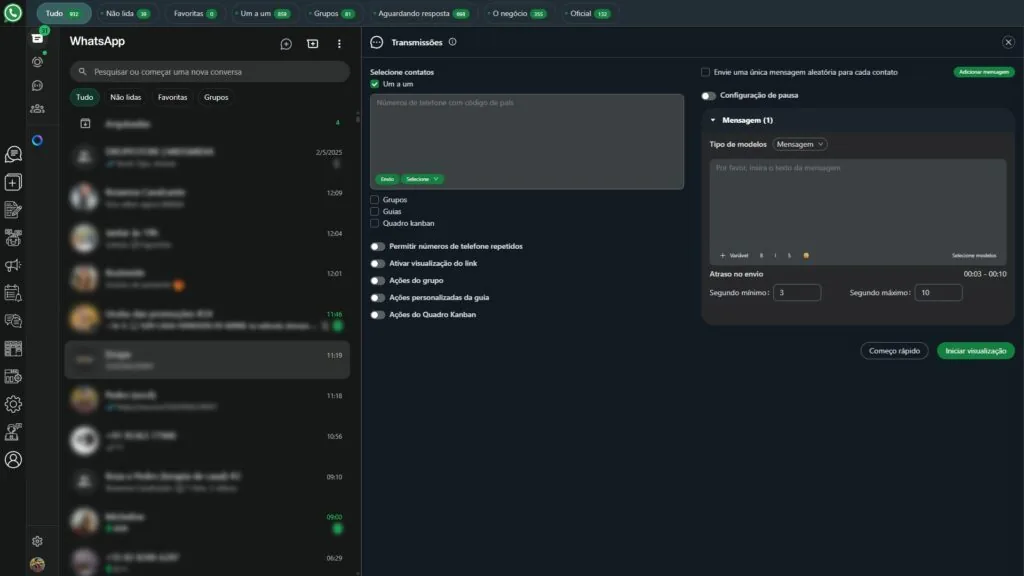Click the new chat icon in header
Viewport: 1024px width, 576px height.
[286, 44]
